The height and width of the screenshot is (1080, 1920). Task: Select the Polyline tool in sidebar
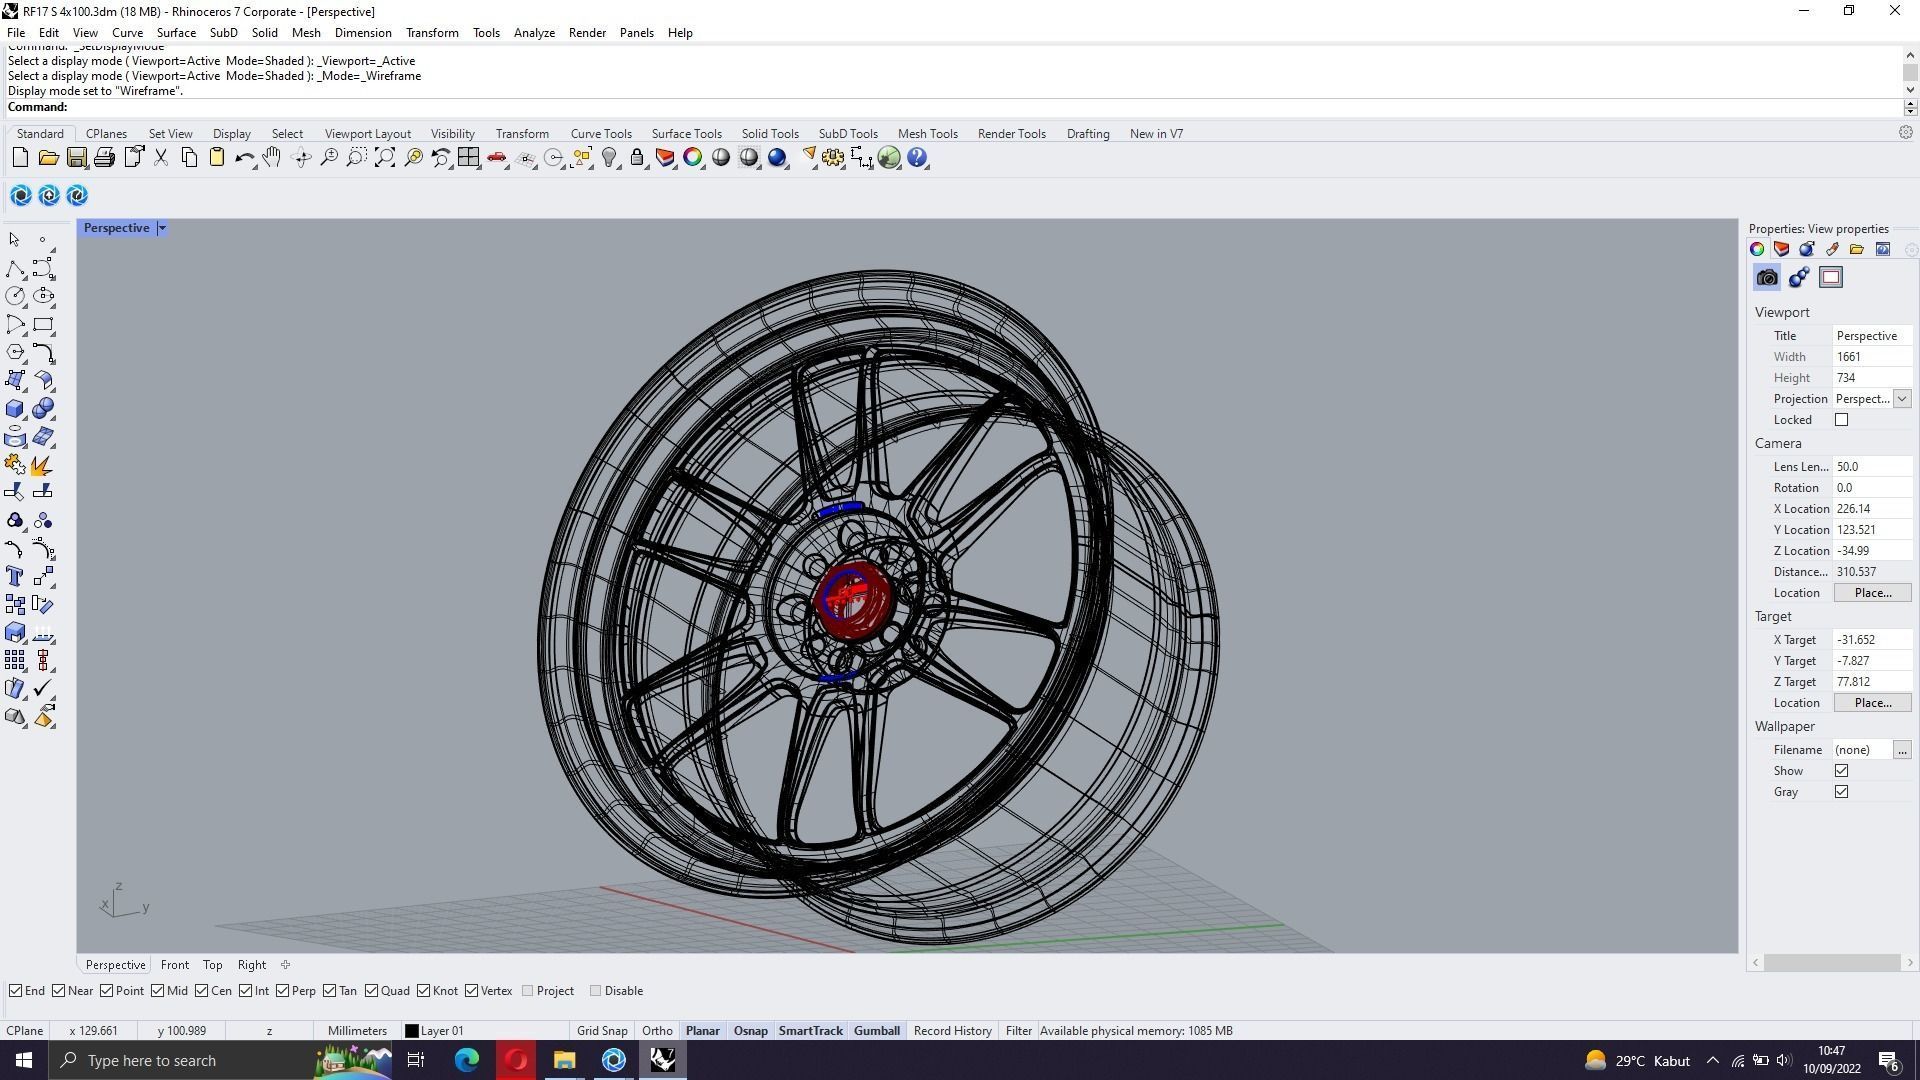click(15, 269)
